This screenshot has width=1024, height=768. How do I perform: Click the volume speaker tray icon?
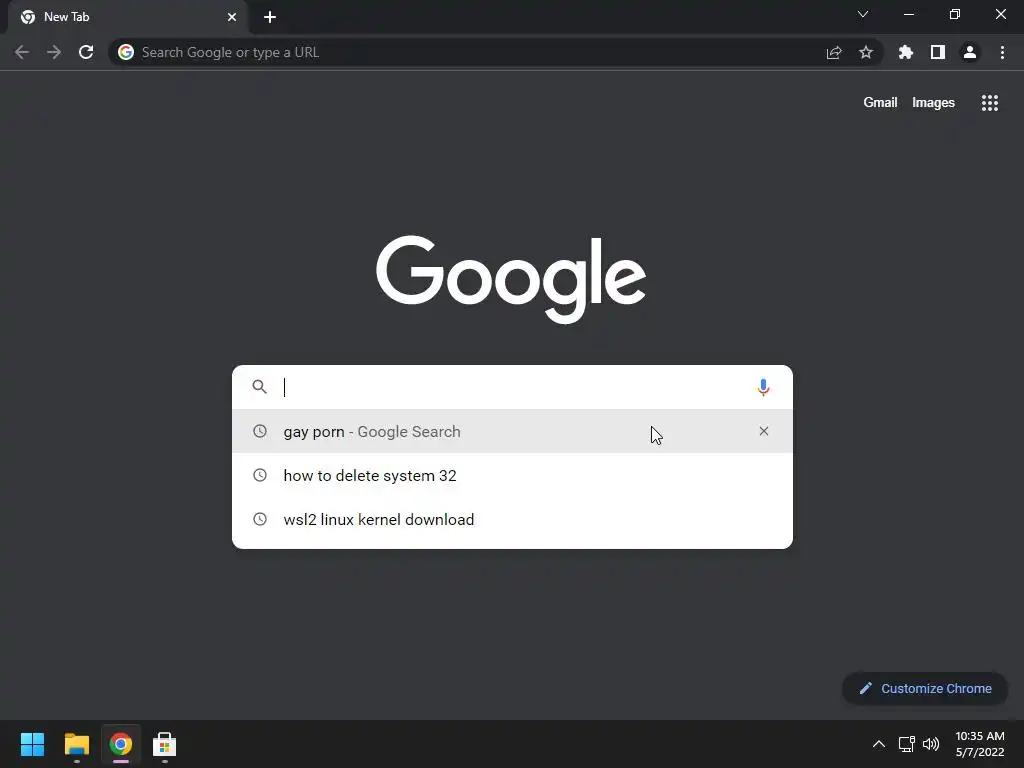coord(931,744)
